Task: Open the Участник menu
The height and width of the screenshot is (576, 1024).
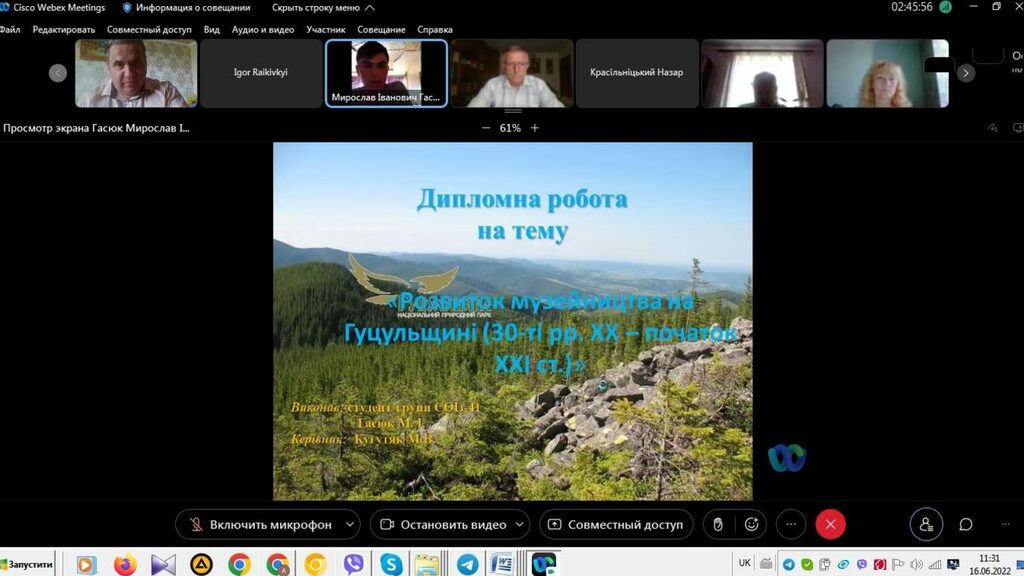Action: (x=326, y=30)
